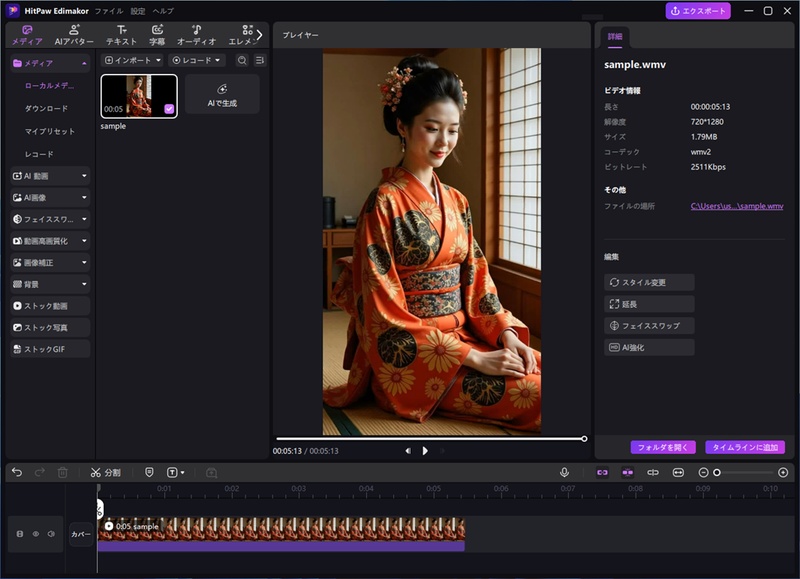Click the undo arrow in timeline toolbar
Image resolution: width=800 pixels, height=579 pixels.
click(17, 472)
